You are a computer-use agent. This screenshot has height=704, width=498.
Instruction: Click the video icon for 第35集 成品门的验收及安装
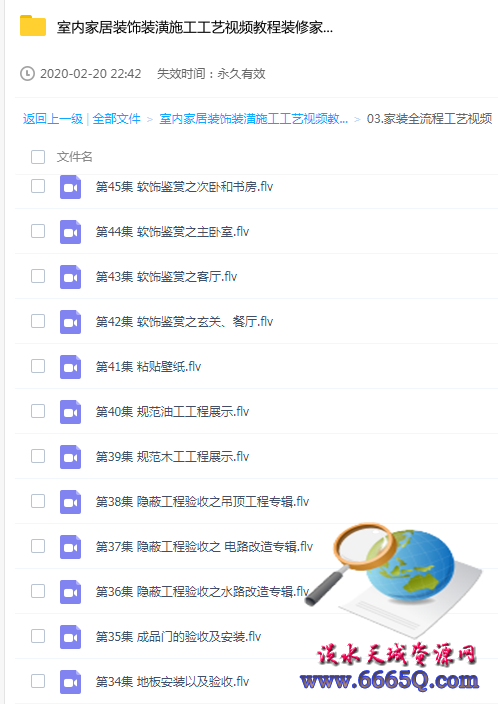(x=71, y=637)
